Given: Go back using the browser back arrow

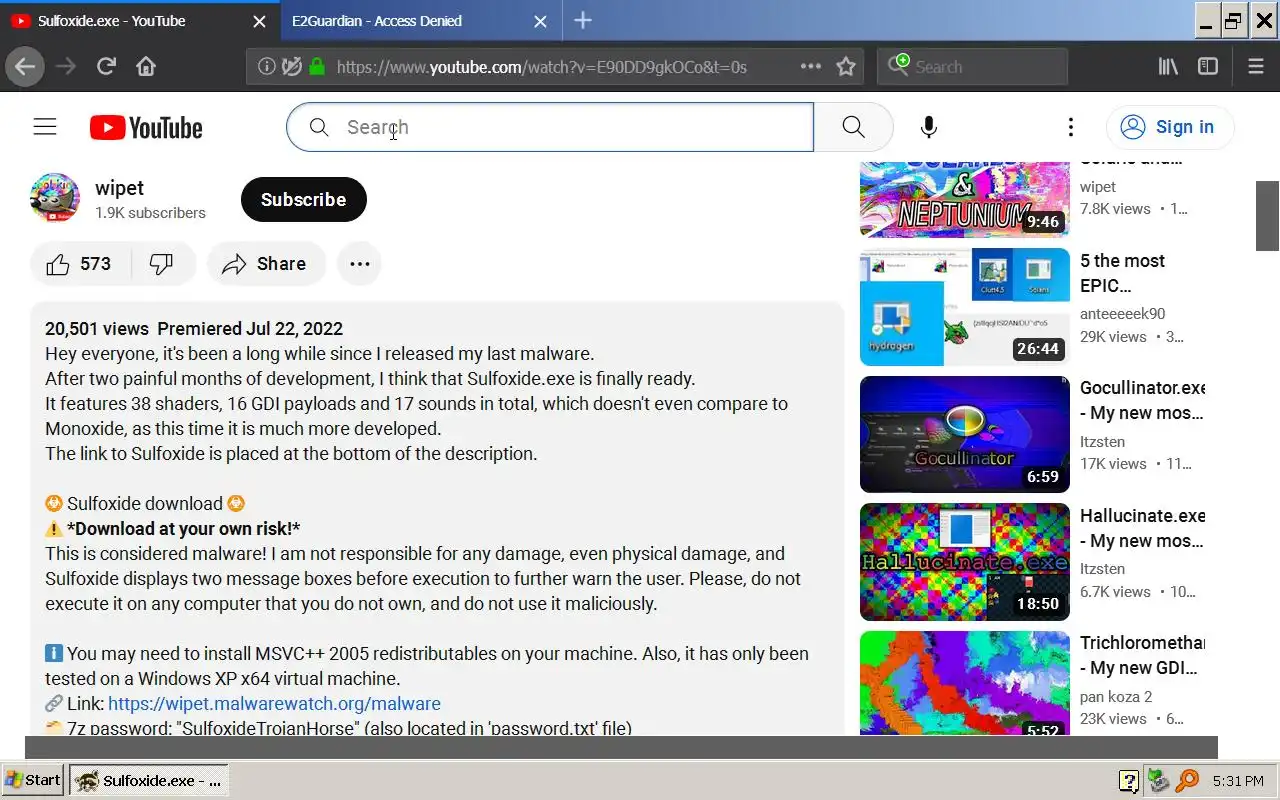Looking at the screenshot, I should 25,67.
